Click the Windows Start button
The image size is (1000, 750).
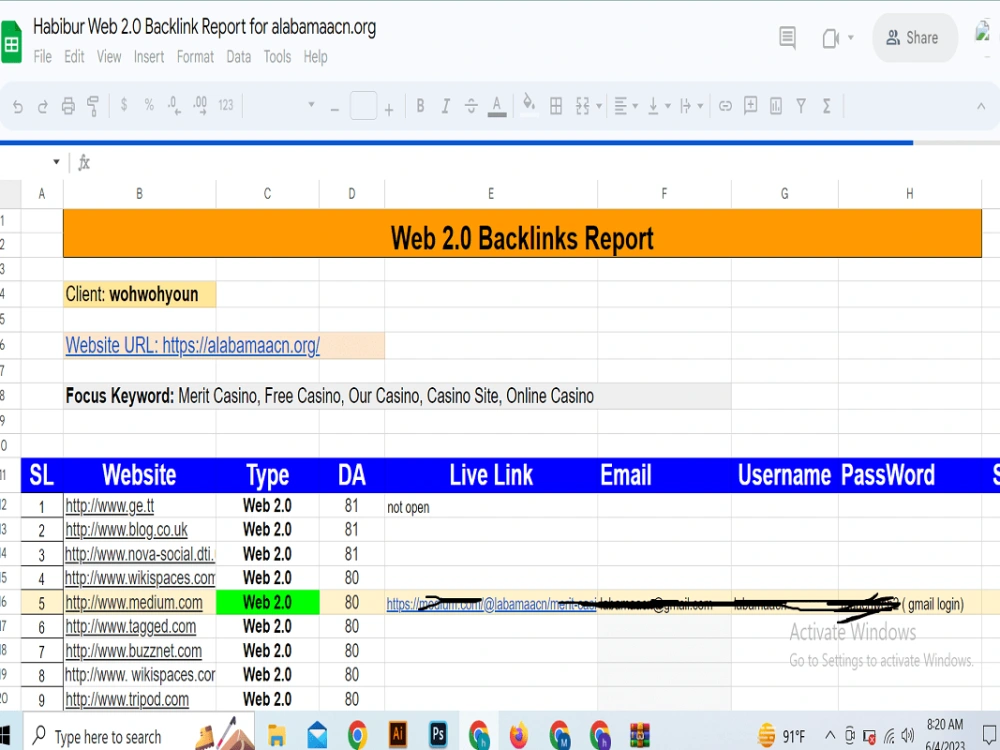6,735
